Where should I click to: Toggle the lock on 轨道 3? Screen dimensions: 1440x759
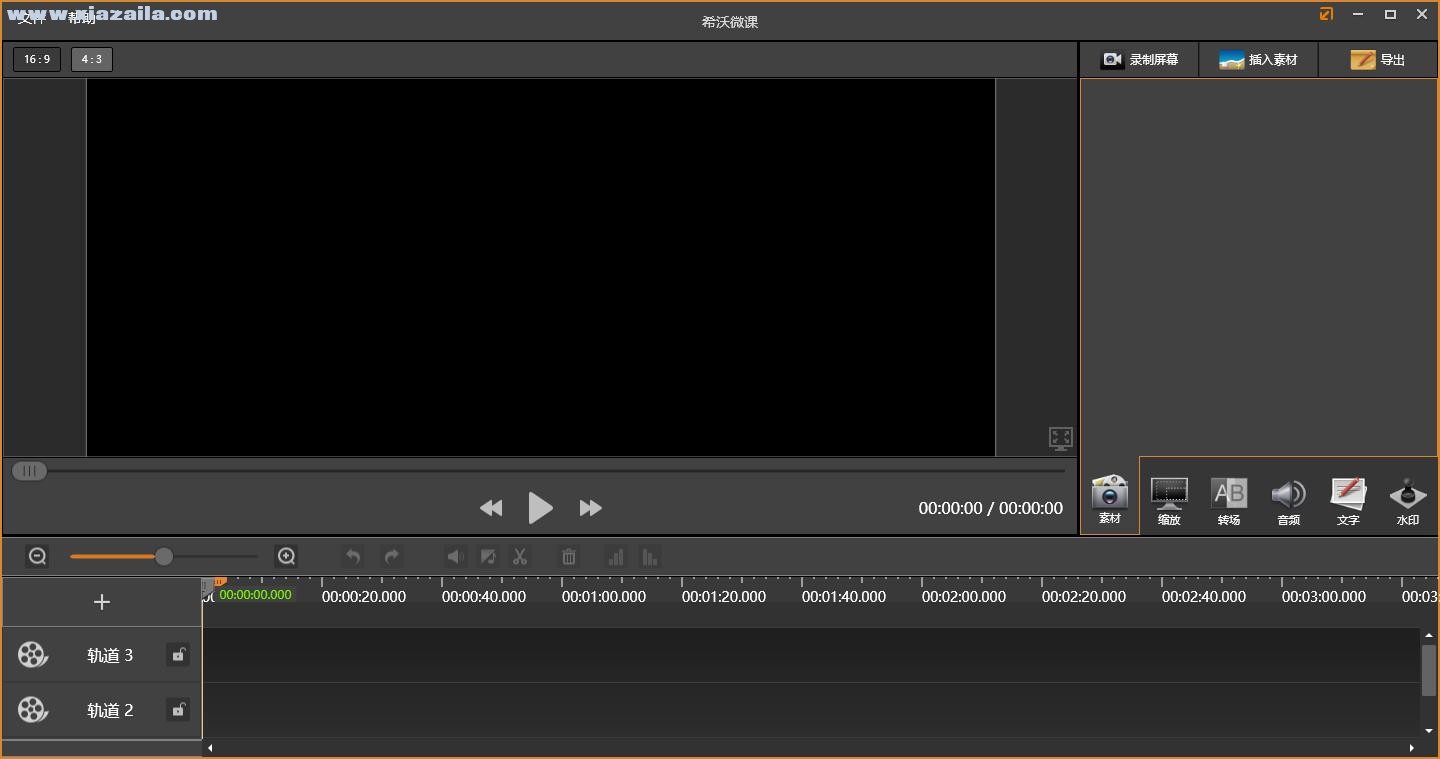click(x=178, y=655)
